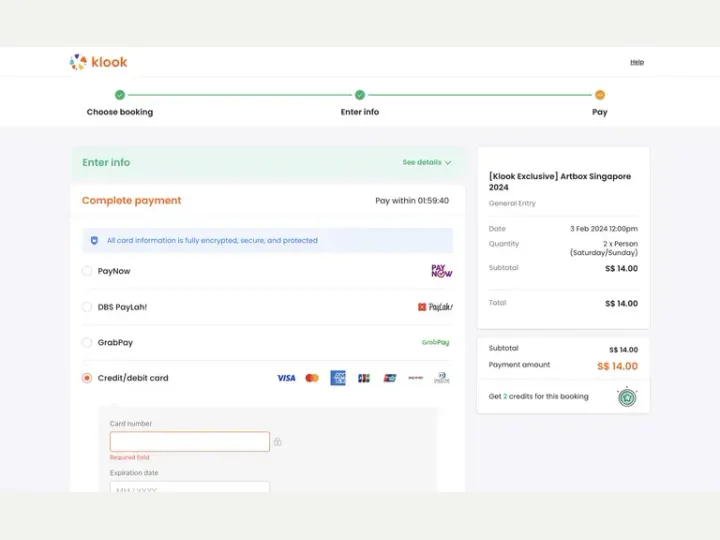This screenshot has width=720, height=540.
Task: Click the Discover card logo
Action: point(416,378)
